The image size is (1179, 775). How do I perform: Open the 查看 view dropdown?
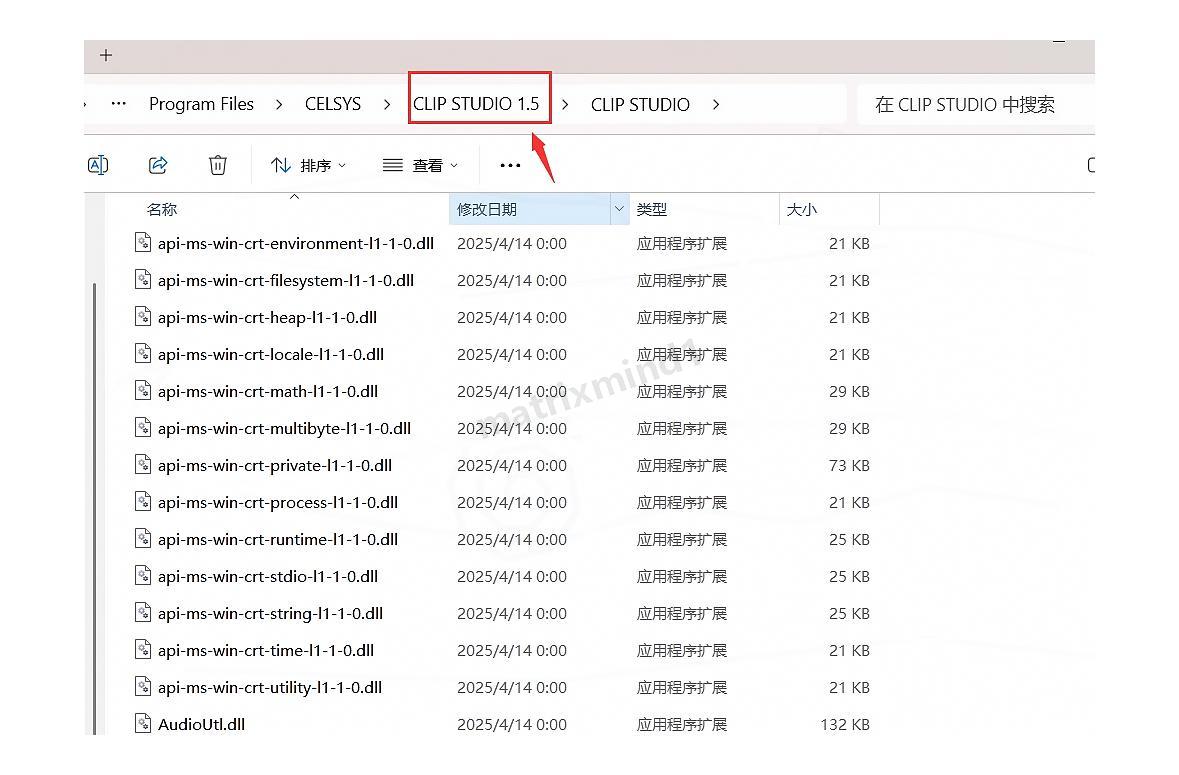pos(420,165)
